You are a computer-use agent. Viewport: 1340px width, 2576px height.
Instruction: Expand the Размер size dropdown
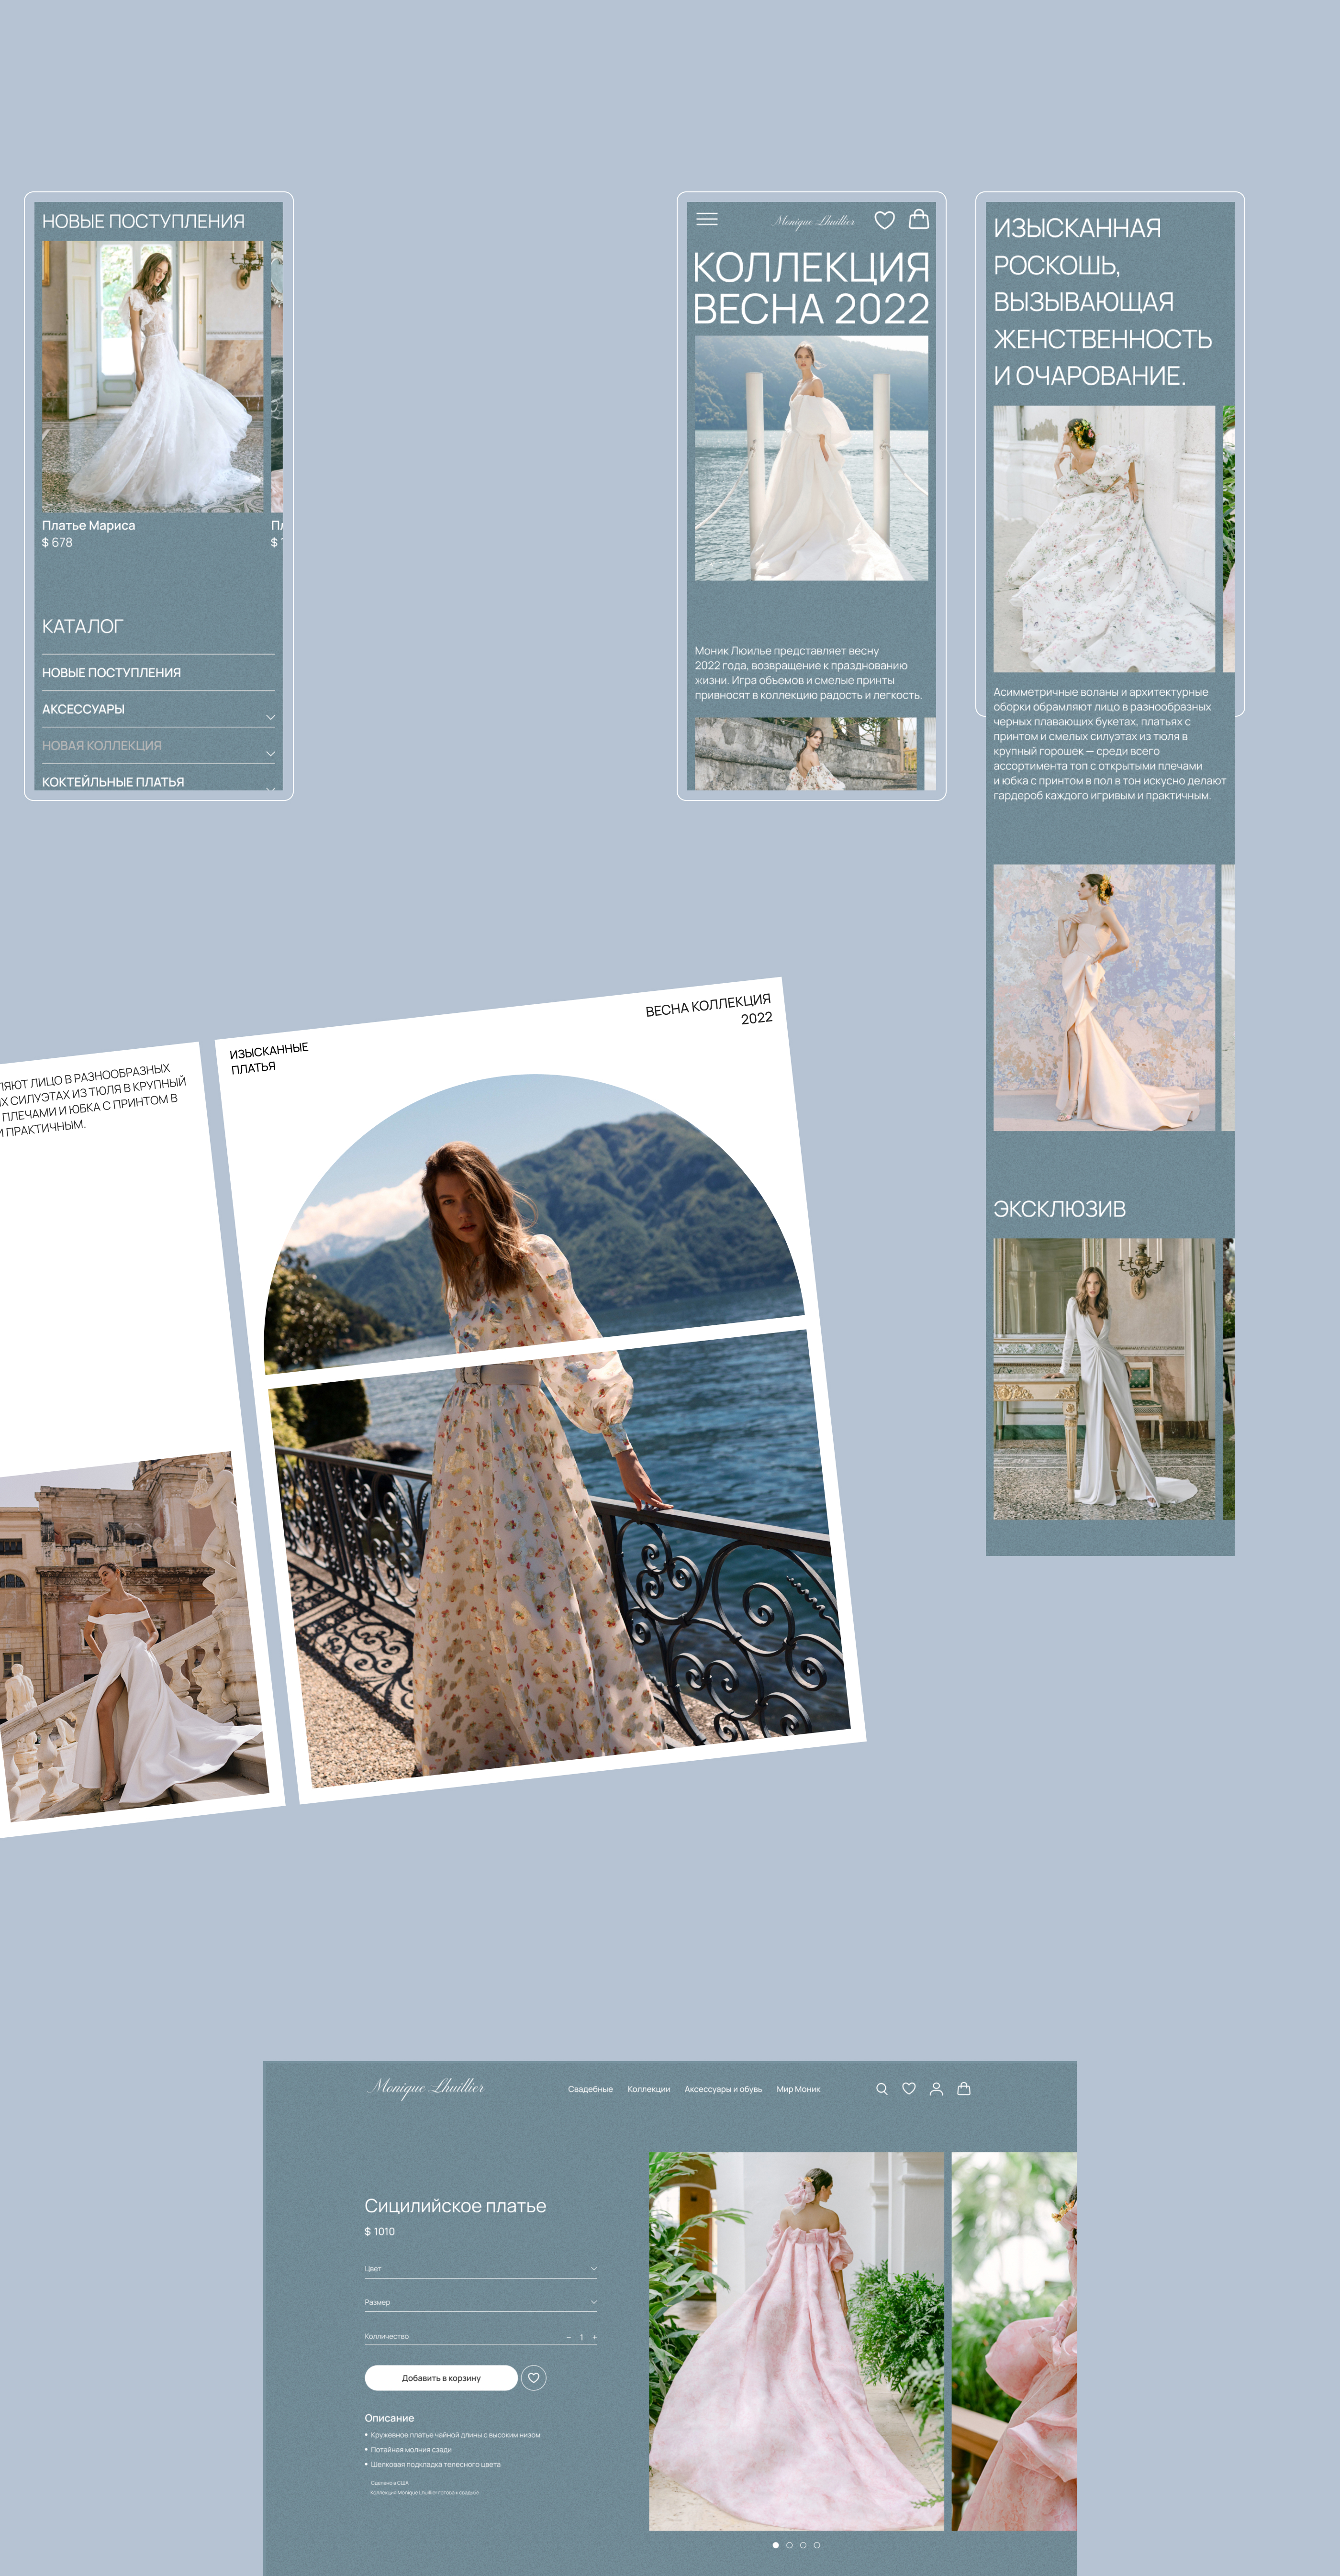point(593,2302)
